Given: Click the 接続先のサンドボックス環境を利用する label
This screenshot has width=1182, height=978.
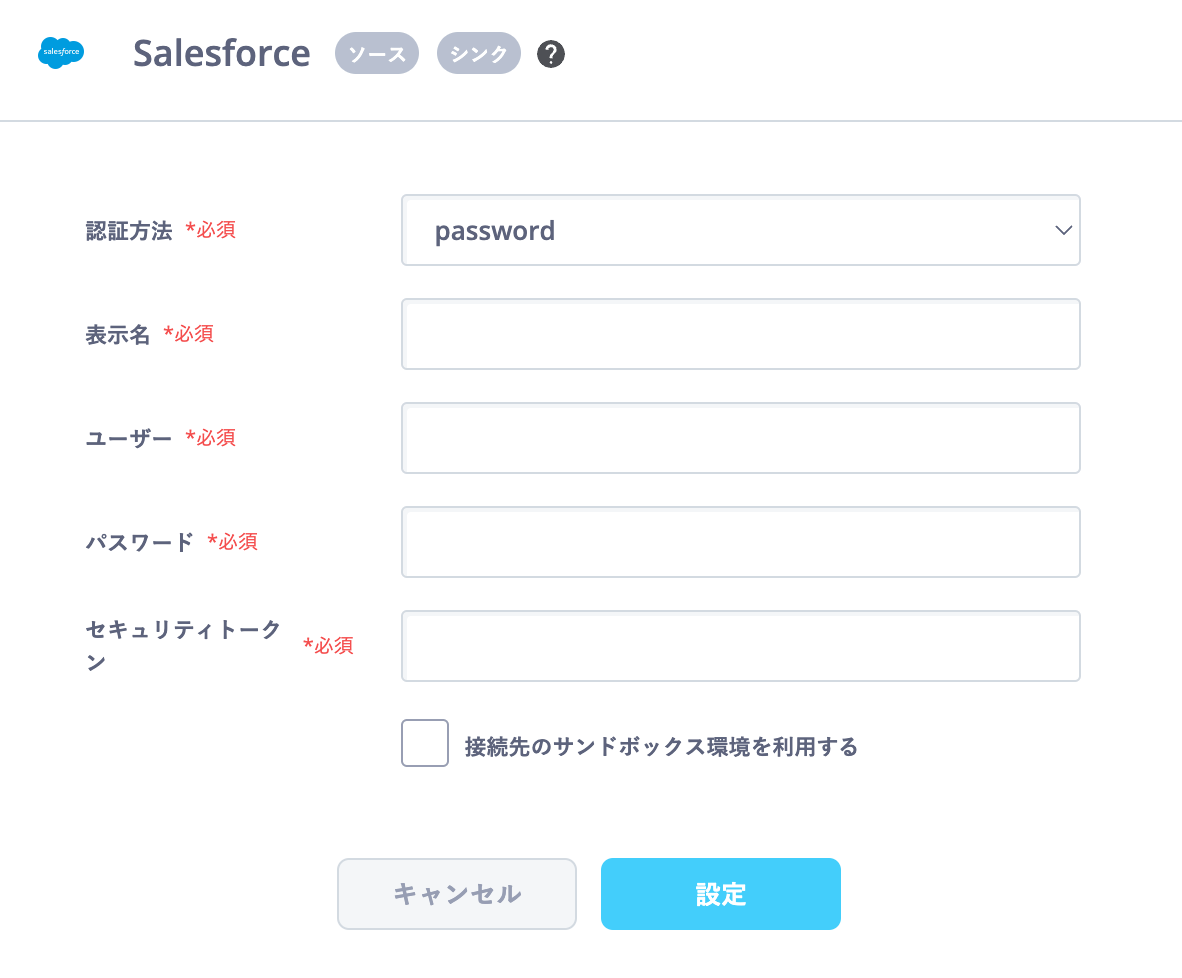Looking at the screenshot, I should click(661, 747).
